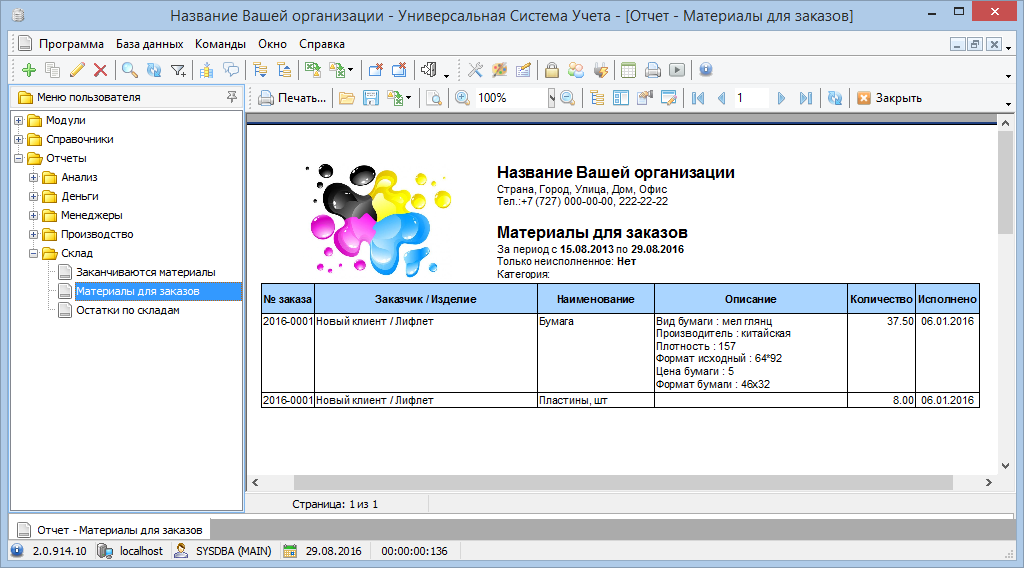The height and width of the screenshot is (568, 1024).
Task: Click the save diskette icon in report toolbar
Action: pos(370,98)
